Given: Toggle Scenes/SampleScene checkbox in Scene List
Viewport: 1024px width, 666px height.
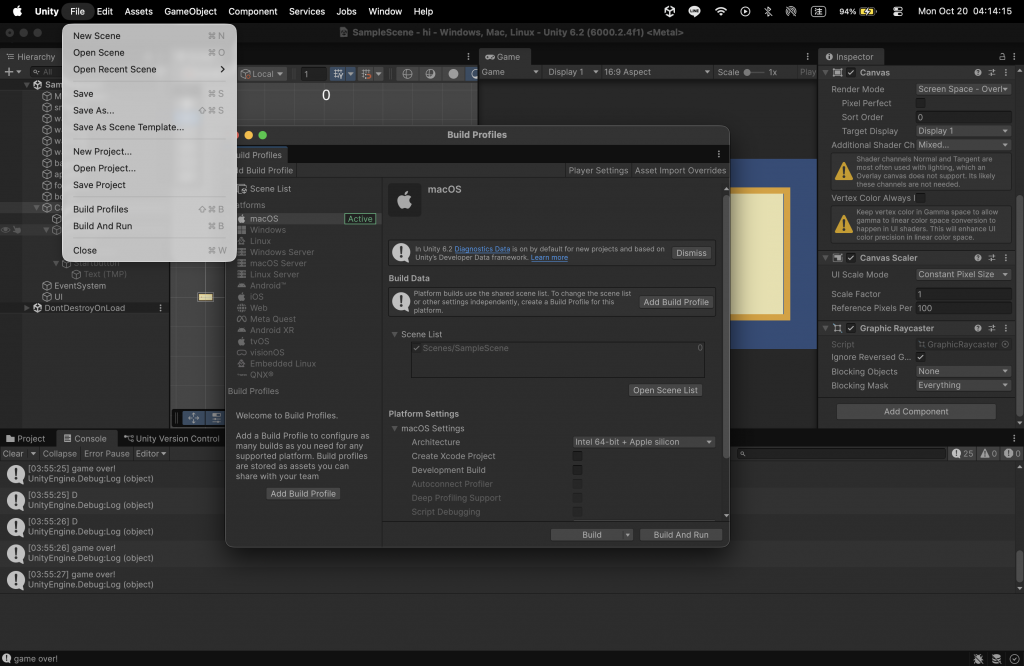Looking at the screenshot, I should tap(417, 348).
